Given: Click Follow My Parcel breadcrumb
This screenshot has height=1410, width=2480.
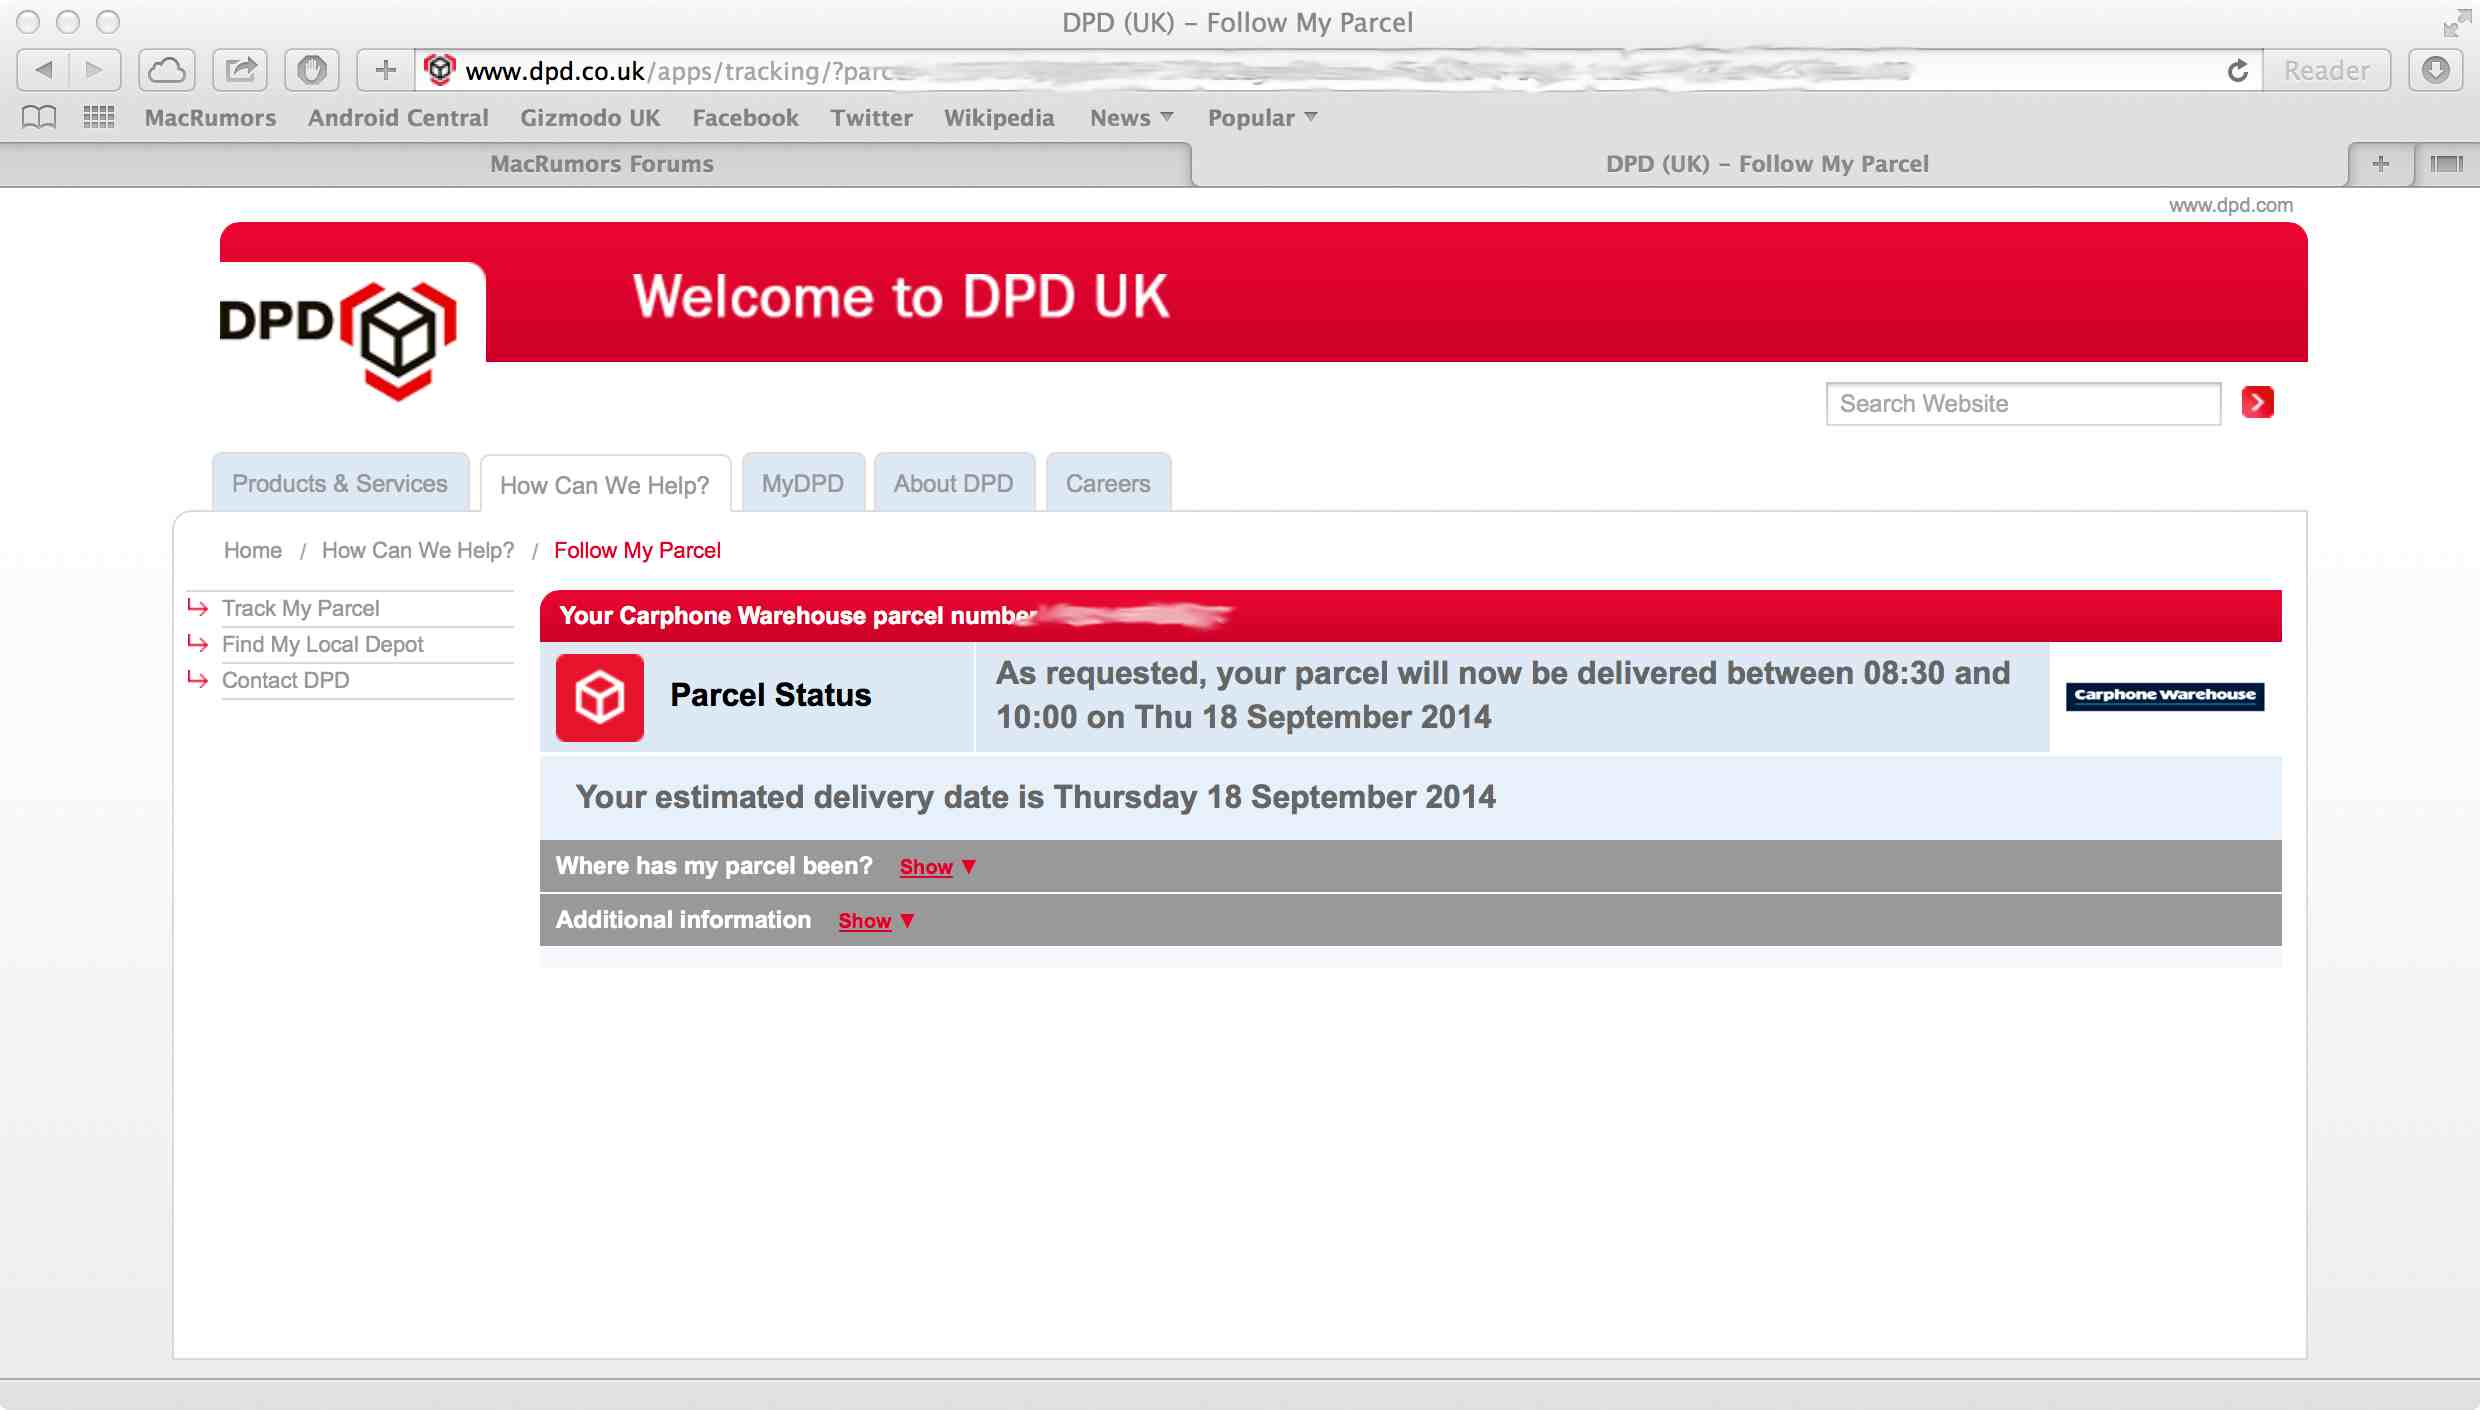Looking at the screenshot, I should point(637,550).
